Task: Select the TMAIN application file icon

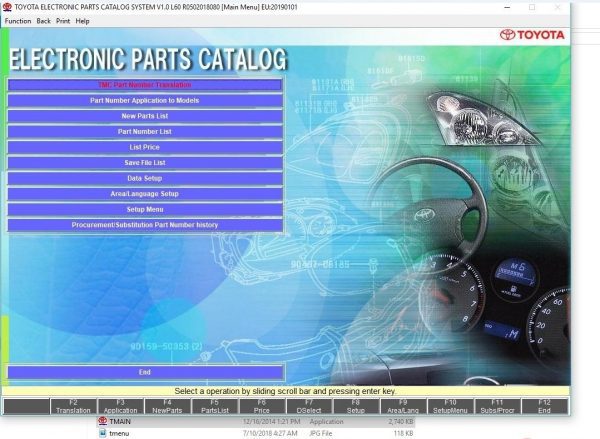Action: coord(103,421)
